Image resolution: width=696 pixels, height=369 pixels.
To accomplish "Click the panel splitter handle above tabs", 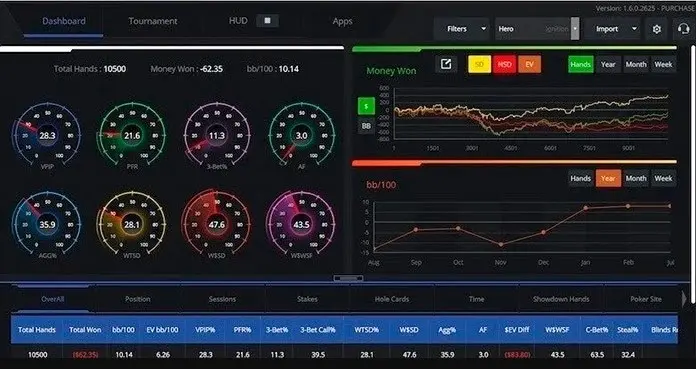I will click(348, 278).
